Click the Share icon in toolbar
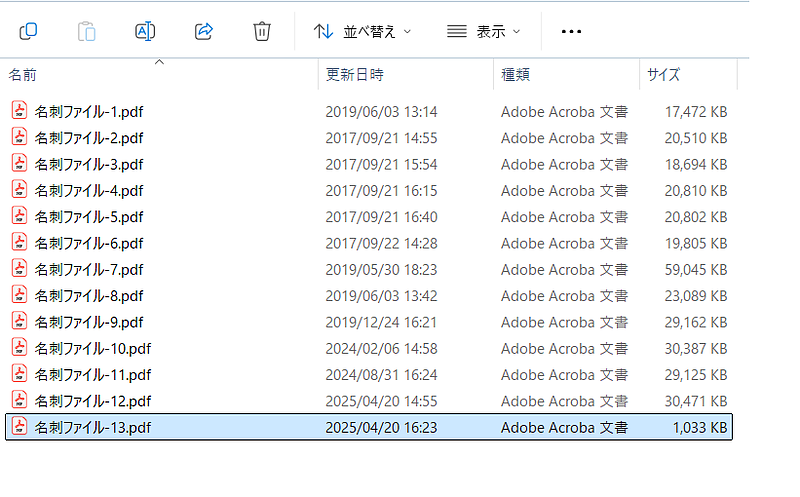This screenshot has height=497, width=800. [x=203, y=31]
